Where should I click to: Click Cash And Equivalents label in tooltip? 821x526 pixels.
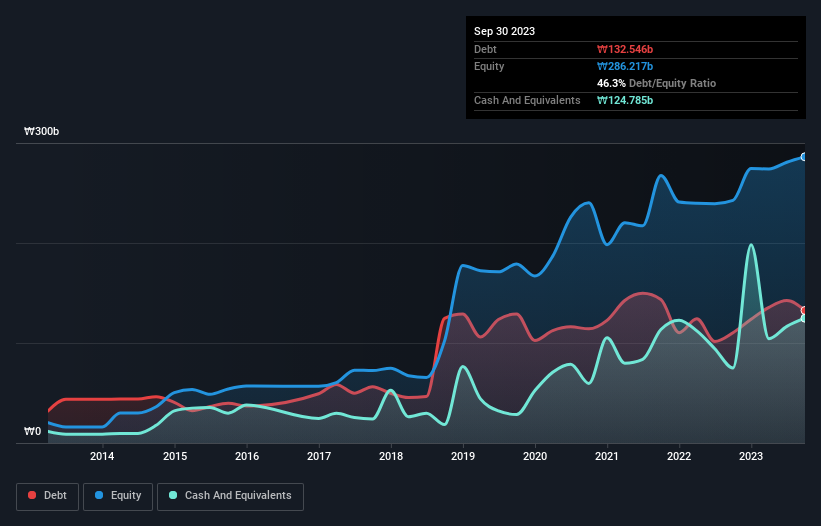click(x=527, y=100)
